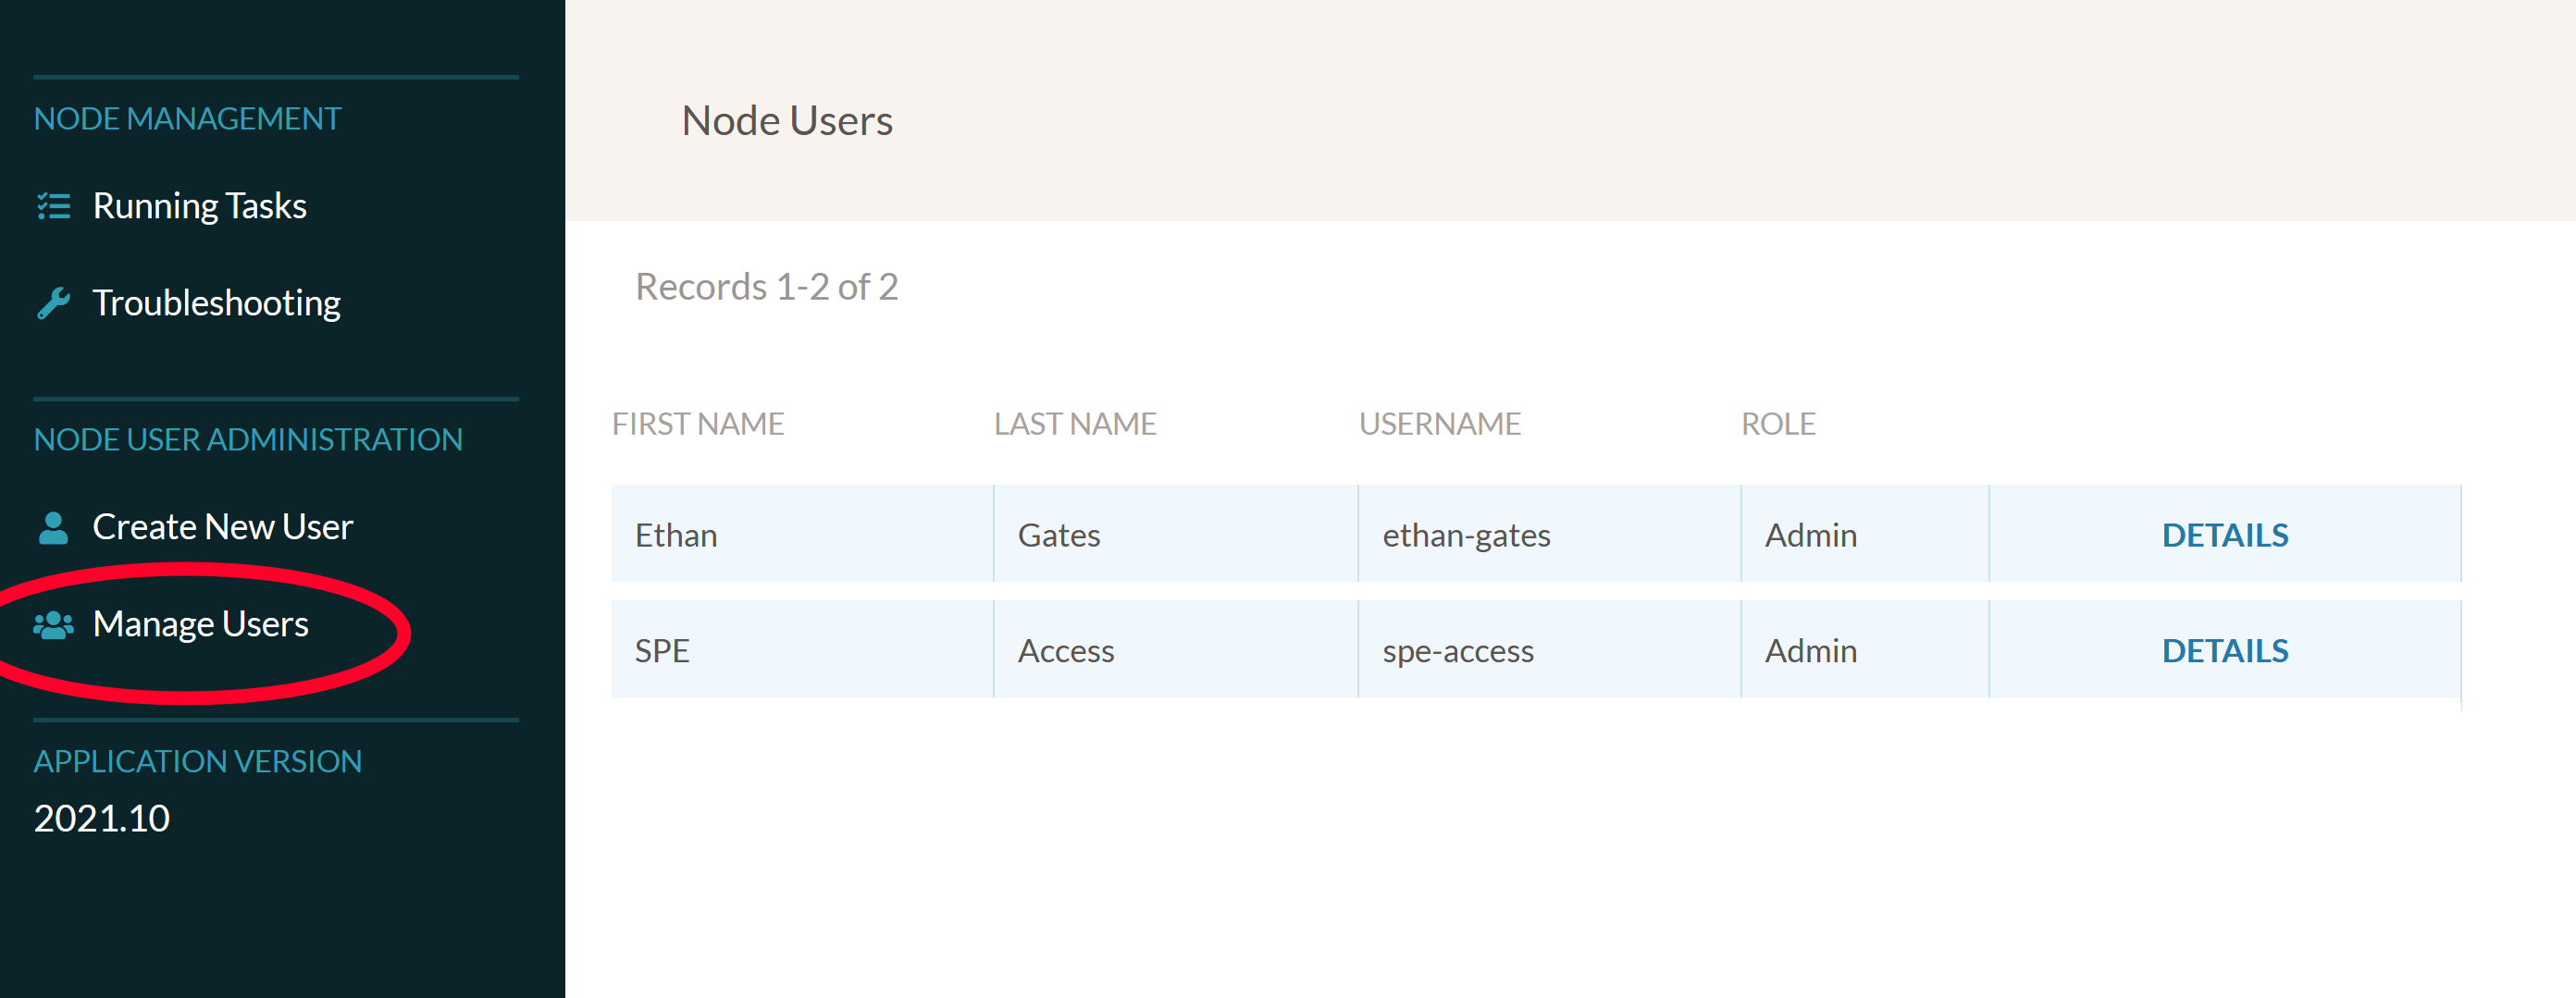
Task: Click the Admin role for ethan-gates
Action: click(1865, 534)
